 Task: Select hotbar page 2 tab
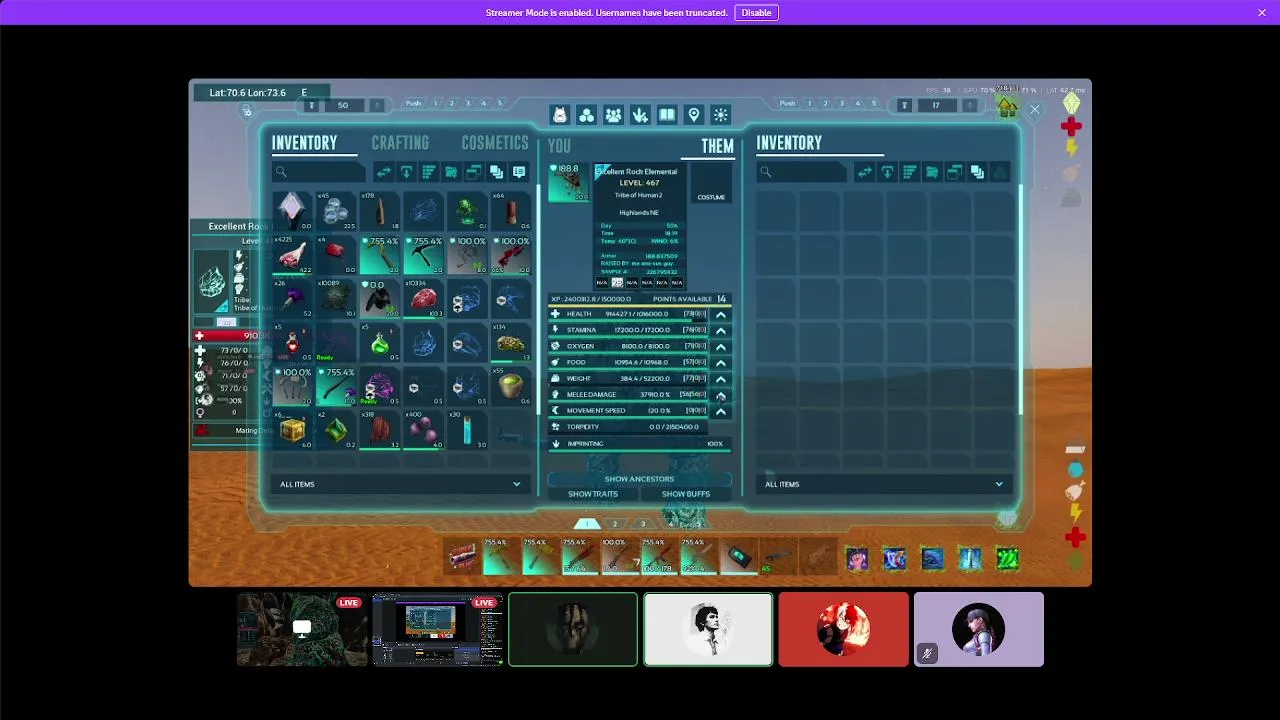[x=615, y=523]
